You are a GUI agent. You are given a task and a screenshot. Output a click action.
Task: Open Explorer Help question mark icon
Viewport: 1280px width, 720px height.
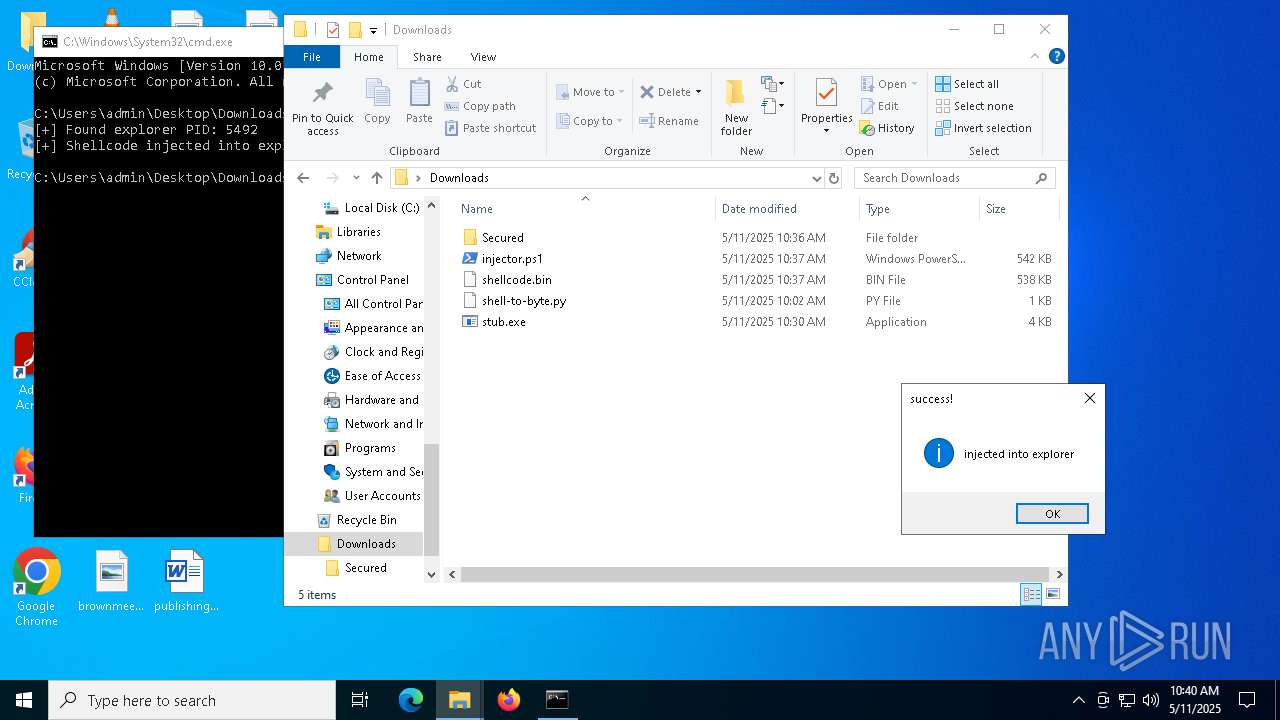point(1056,57)
